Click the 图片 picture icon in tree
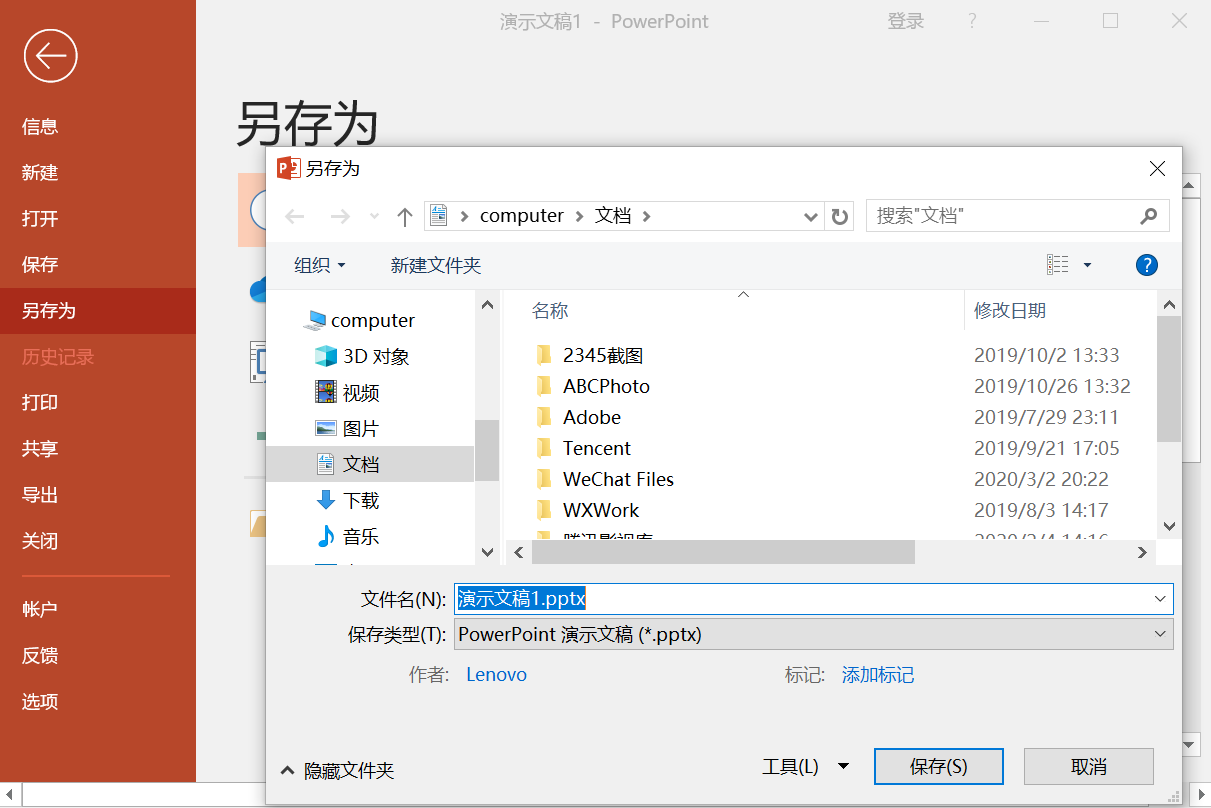 tap(325, 428)
